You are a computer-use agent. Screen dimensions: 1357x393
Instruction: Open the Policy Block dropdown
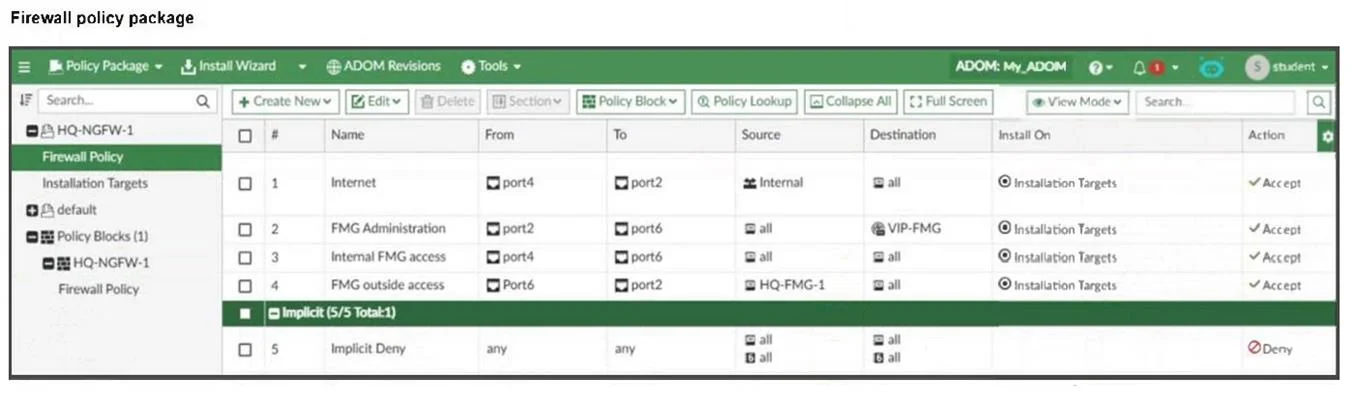coord(630,101)
